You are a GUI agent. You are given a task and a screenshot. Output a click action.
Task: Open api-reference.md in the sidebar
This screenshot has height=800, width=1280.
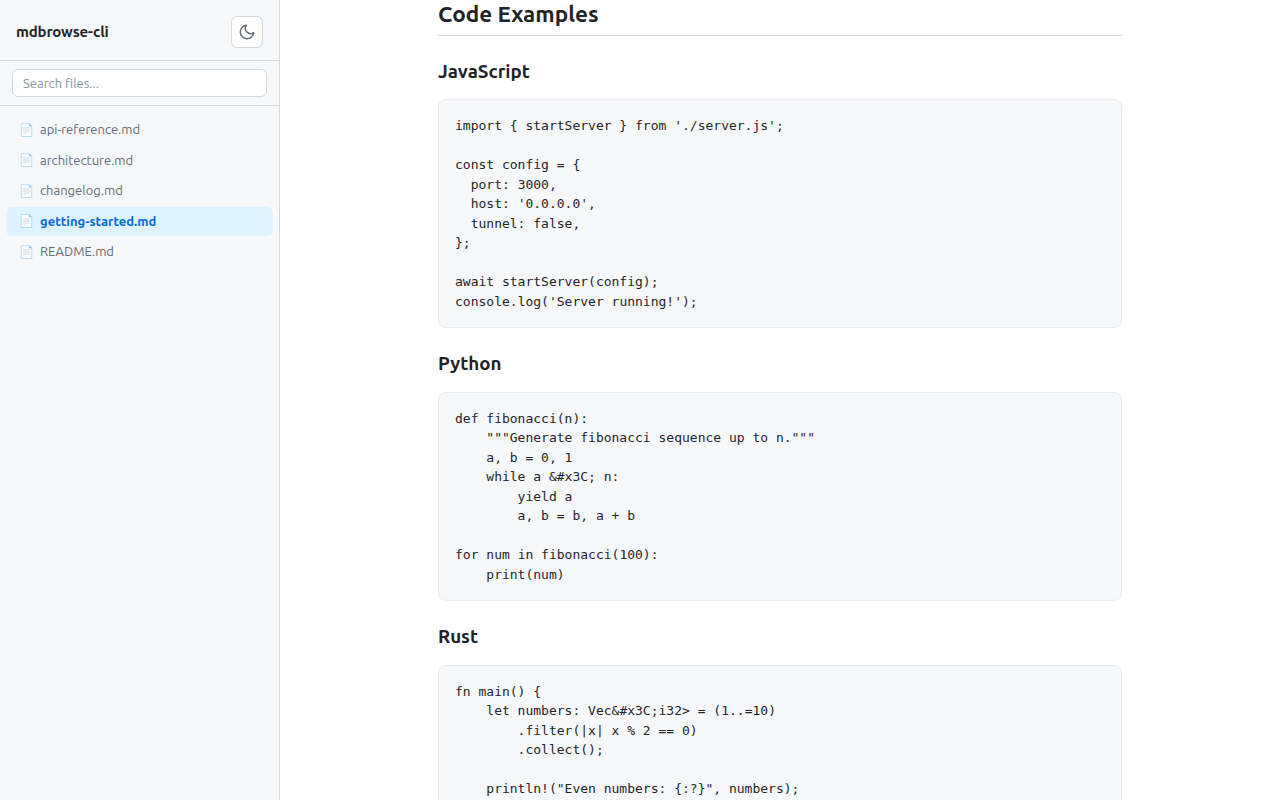point(139,129)
